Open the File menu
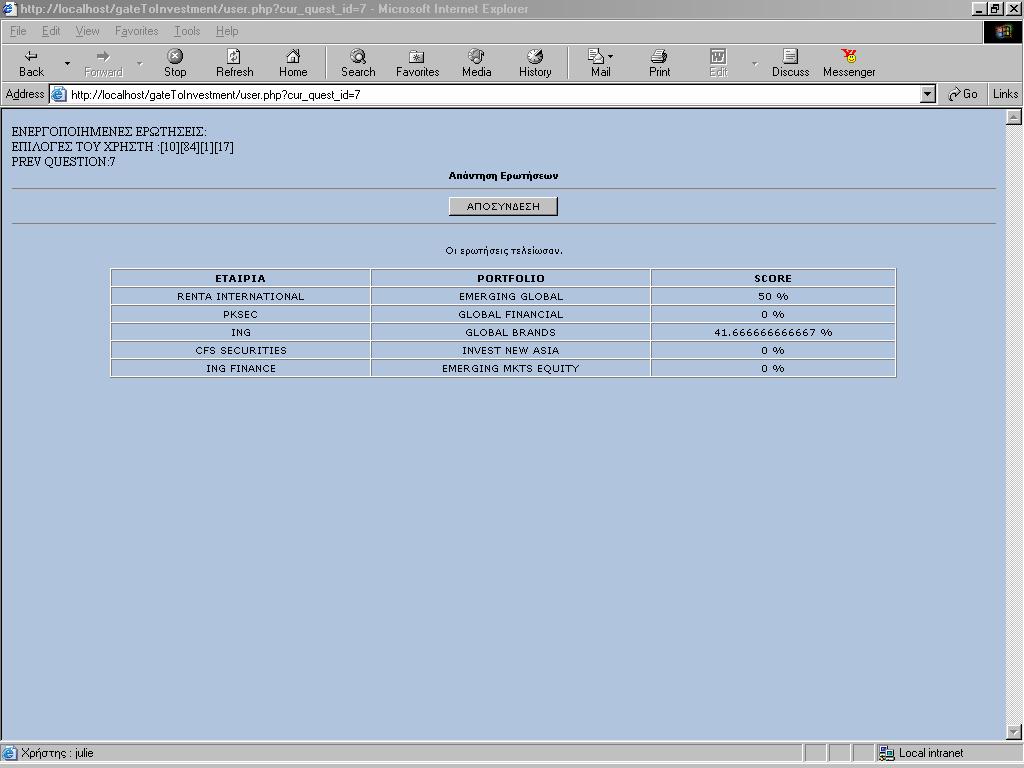Viewport: 1024px width, 768px height. point(18,31)
